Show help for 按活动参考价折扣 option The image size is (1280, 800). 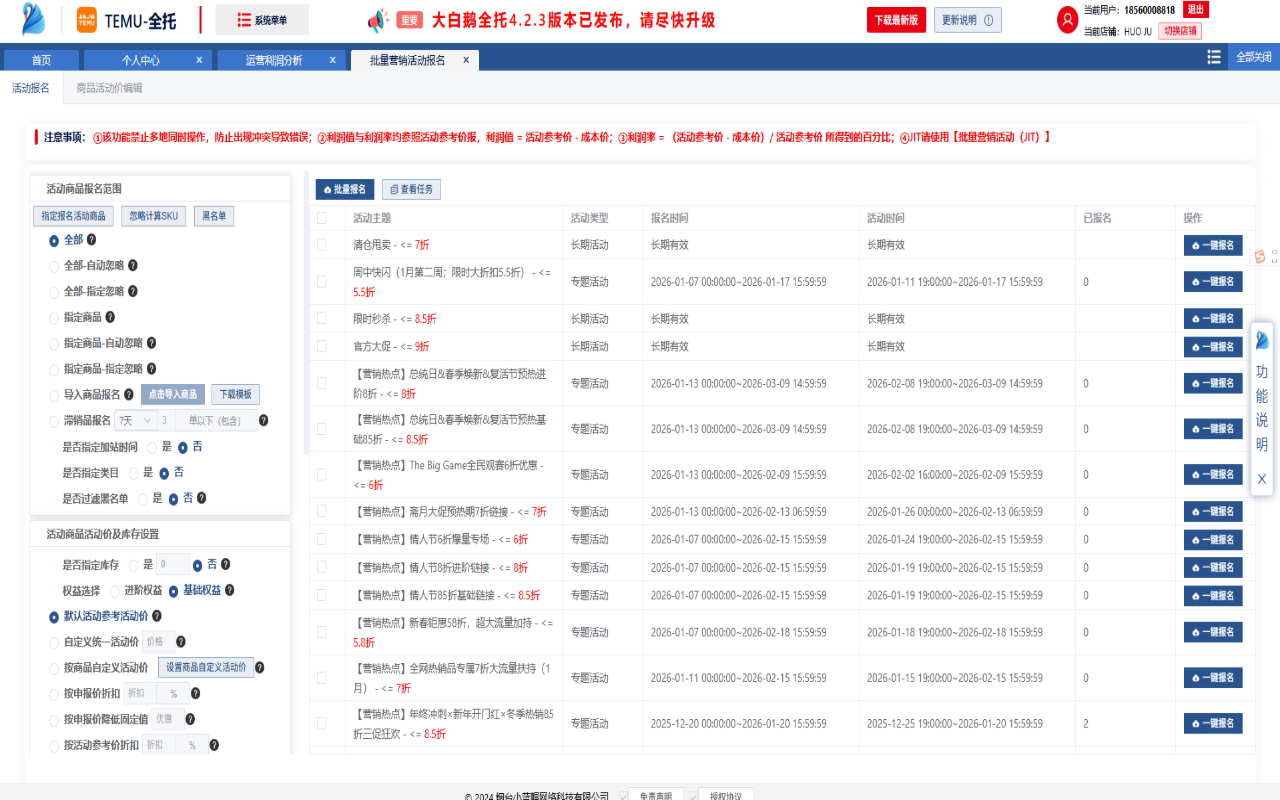[x=214, y=745]
